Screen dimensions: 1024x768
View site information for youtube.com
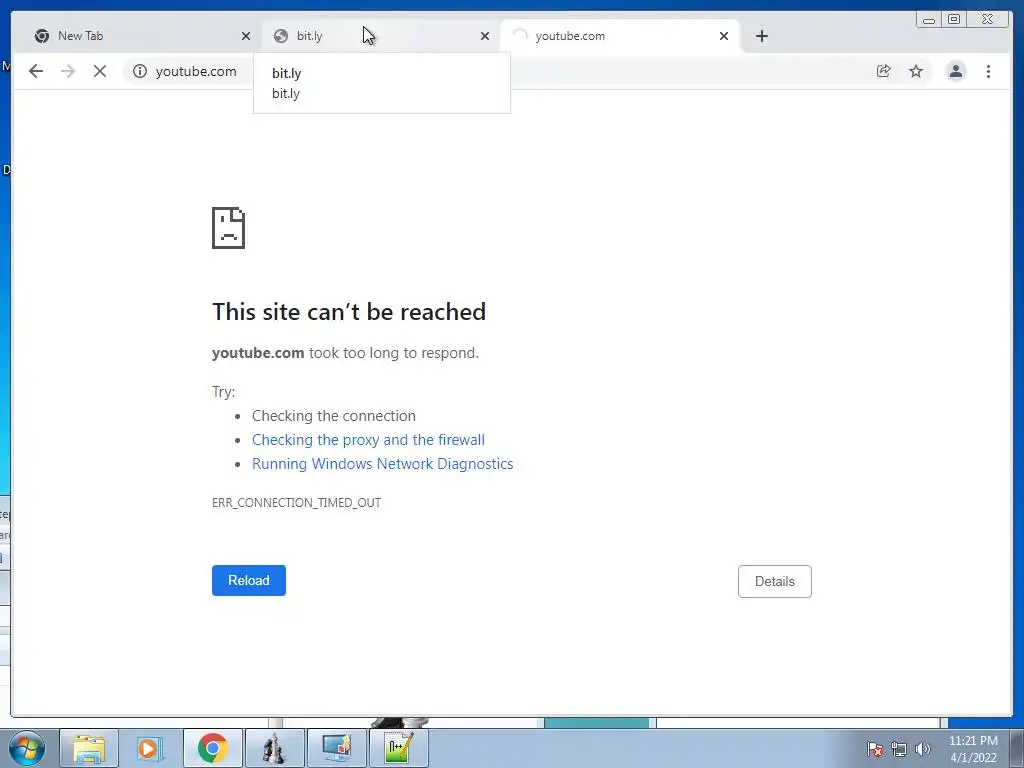[x=140, y=71]
